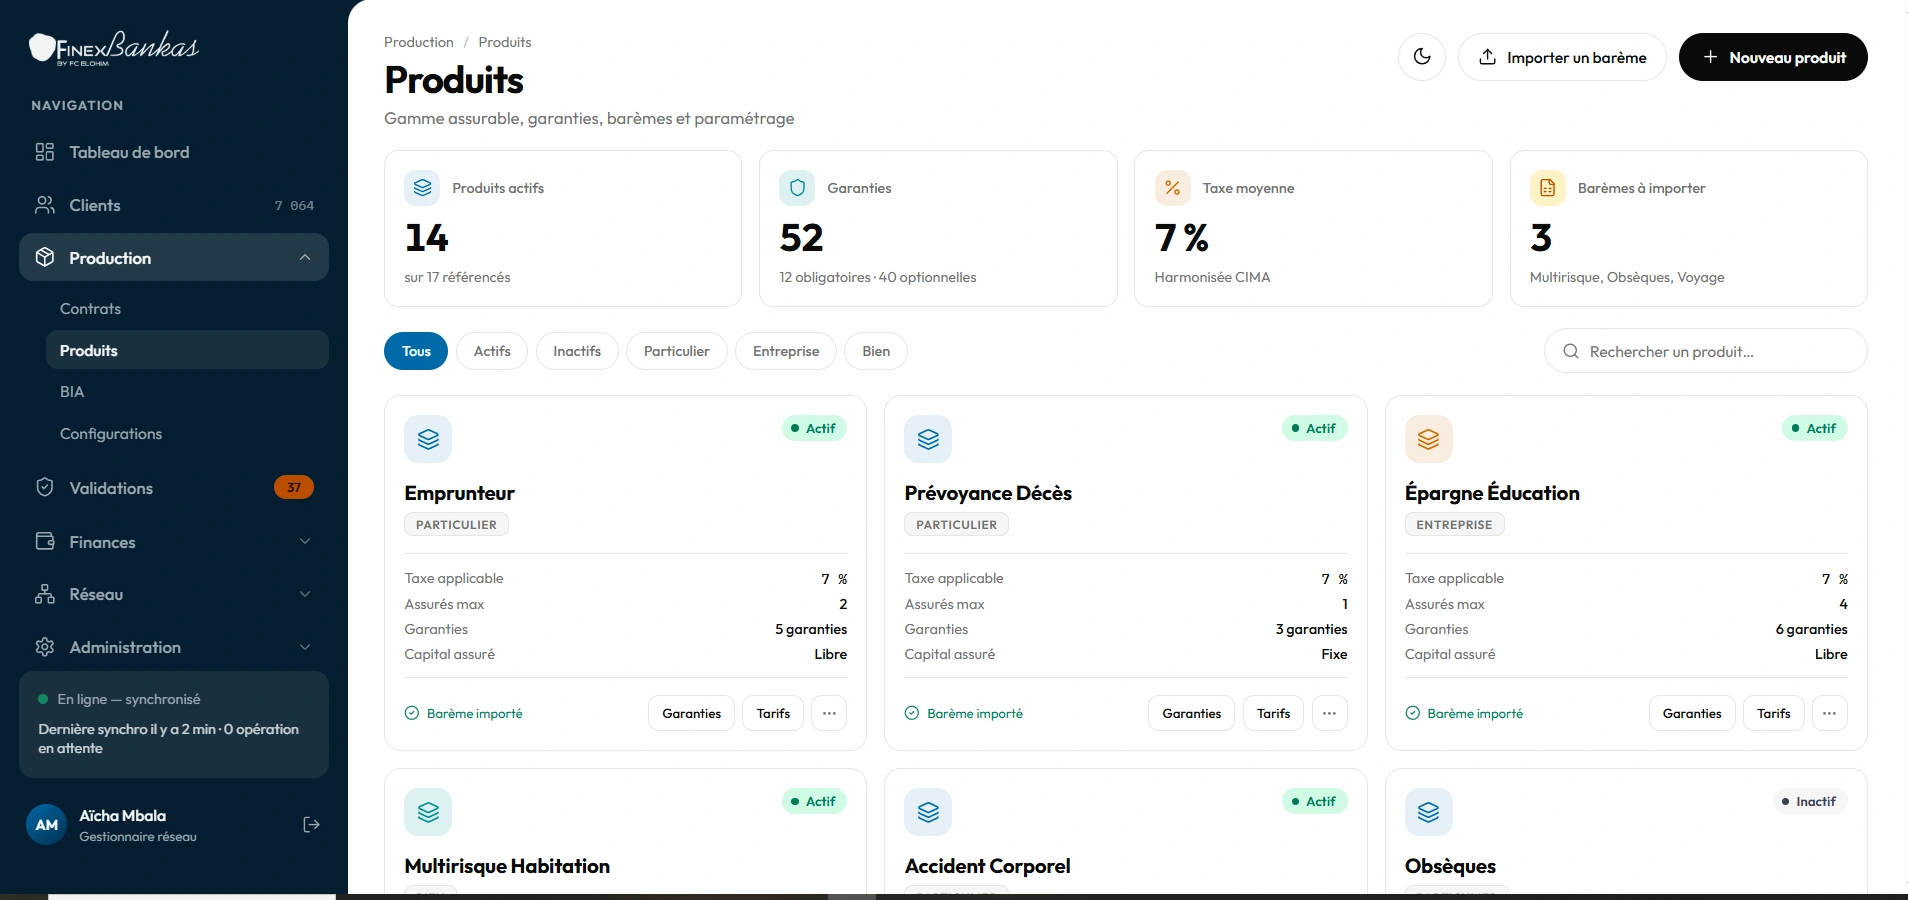Expand the Administration section chevron
The width and height of the screenshot is (1908, 900).
click(x=305, y=647)
